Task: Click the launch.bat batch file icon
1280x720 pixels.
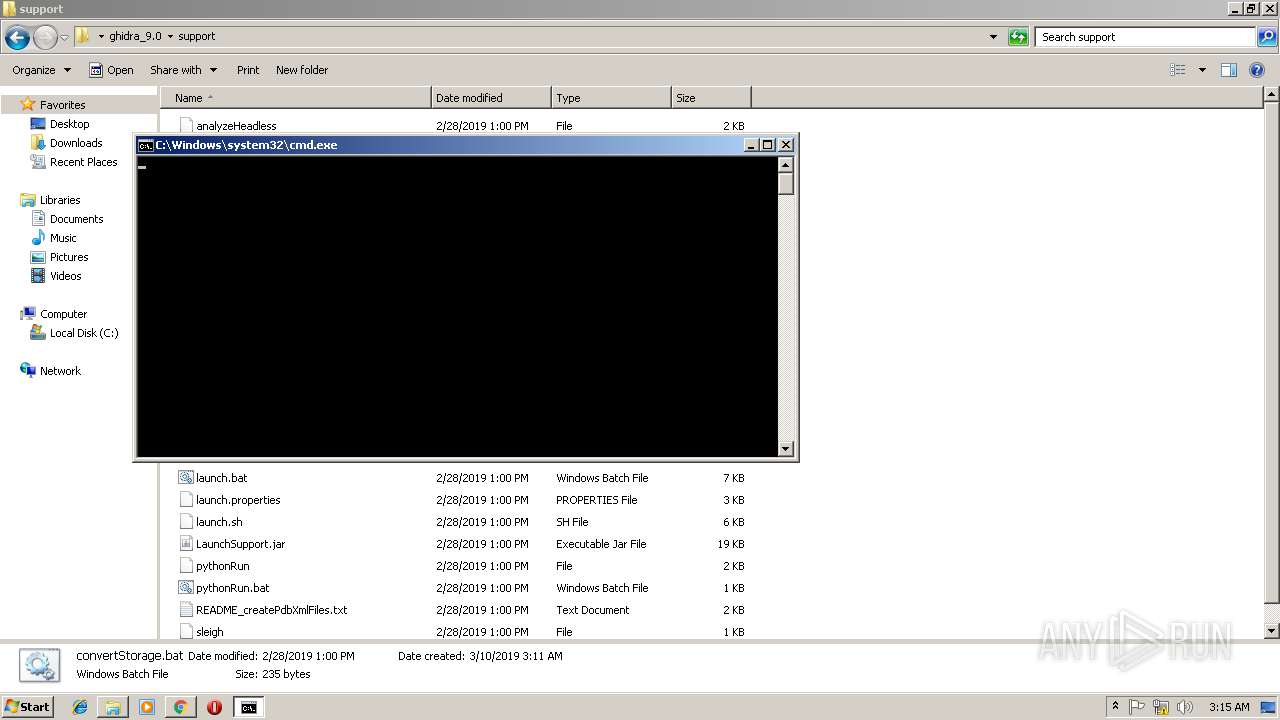Action: [186, 478]
